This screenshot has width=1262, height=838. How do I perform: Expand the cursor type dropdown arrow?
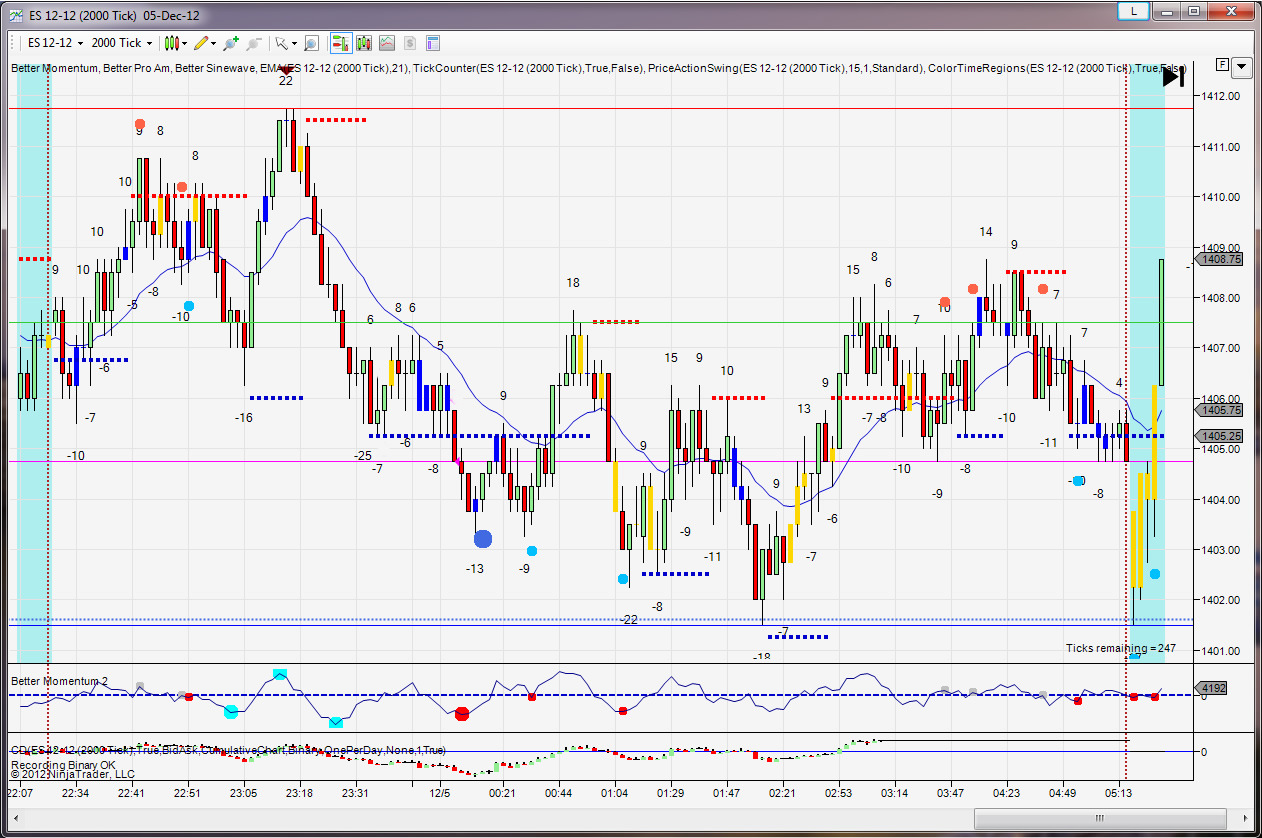coord(294,43)
